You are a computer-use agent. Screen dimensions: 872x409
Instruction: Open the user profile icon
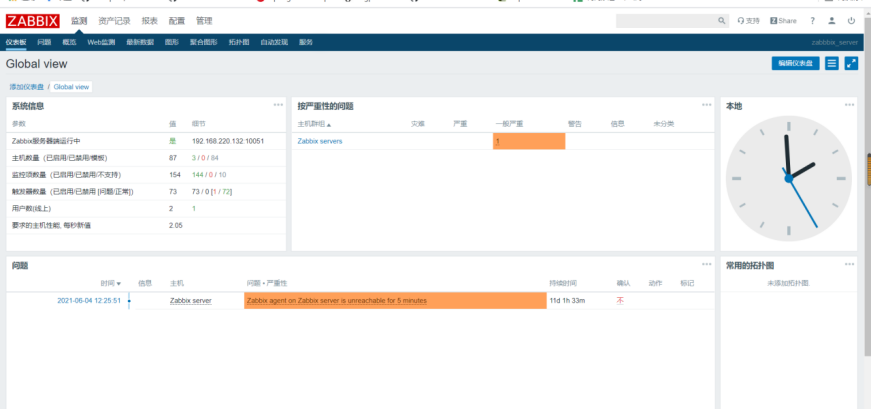coord(831,21)
